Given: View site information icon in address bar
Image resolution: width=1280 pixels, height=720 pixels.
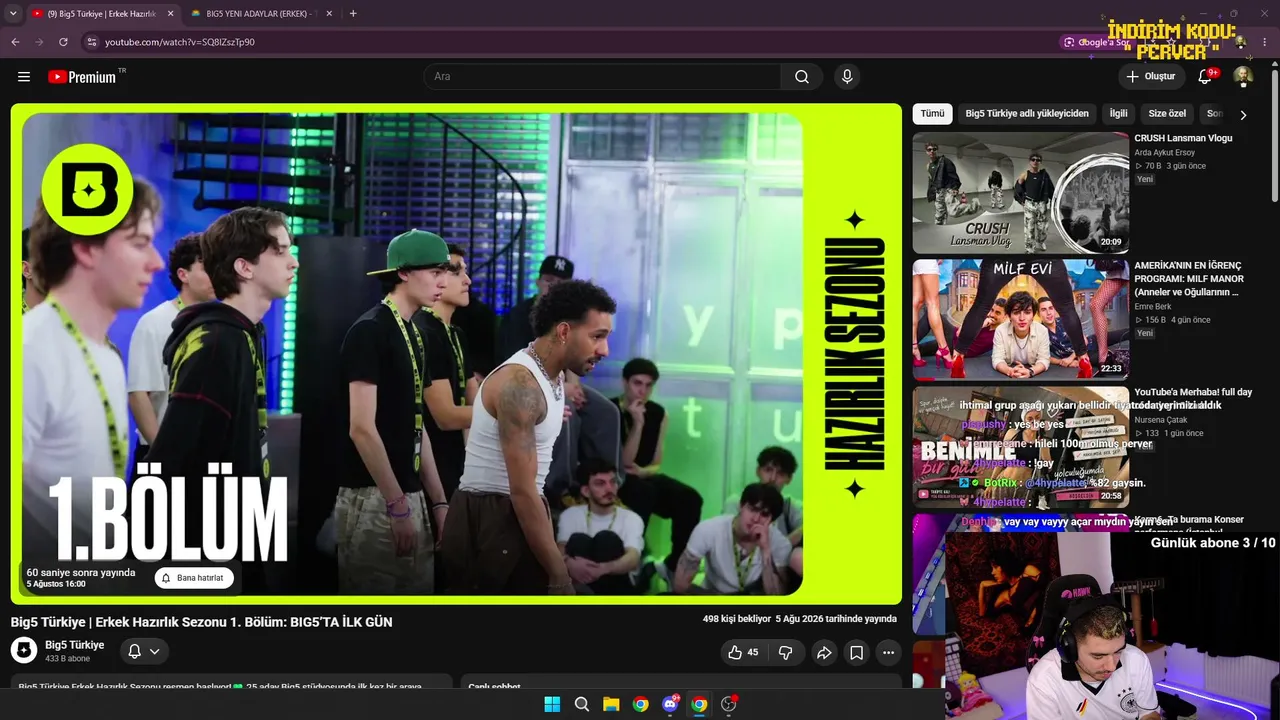Looking at the screenshot, I should coord(91,42).
